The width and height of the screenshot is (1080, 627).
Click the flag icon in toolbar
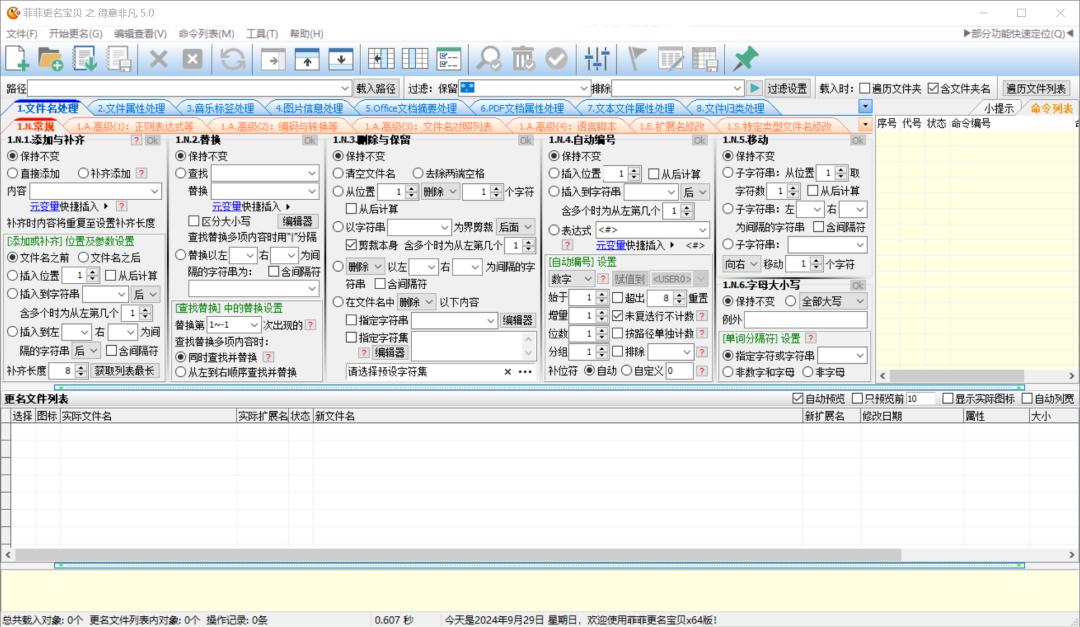coord(637,59)
